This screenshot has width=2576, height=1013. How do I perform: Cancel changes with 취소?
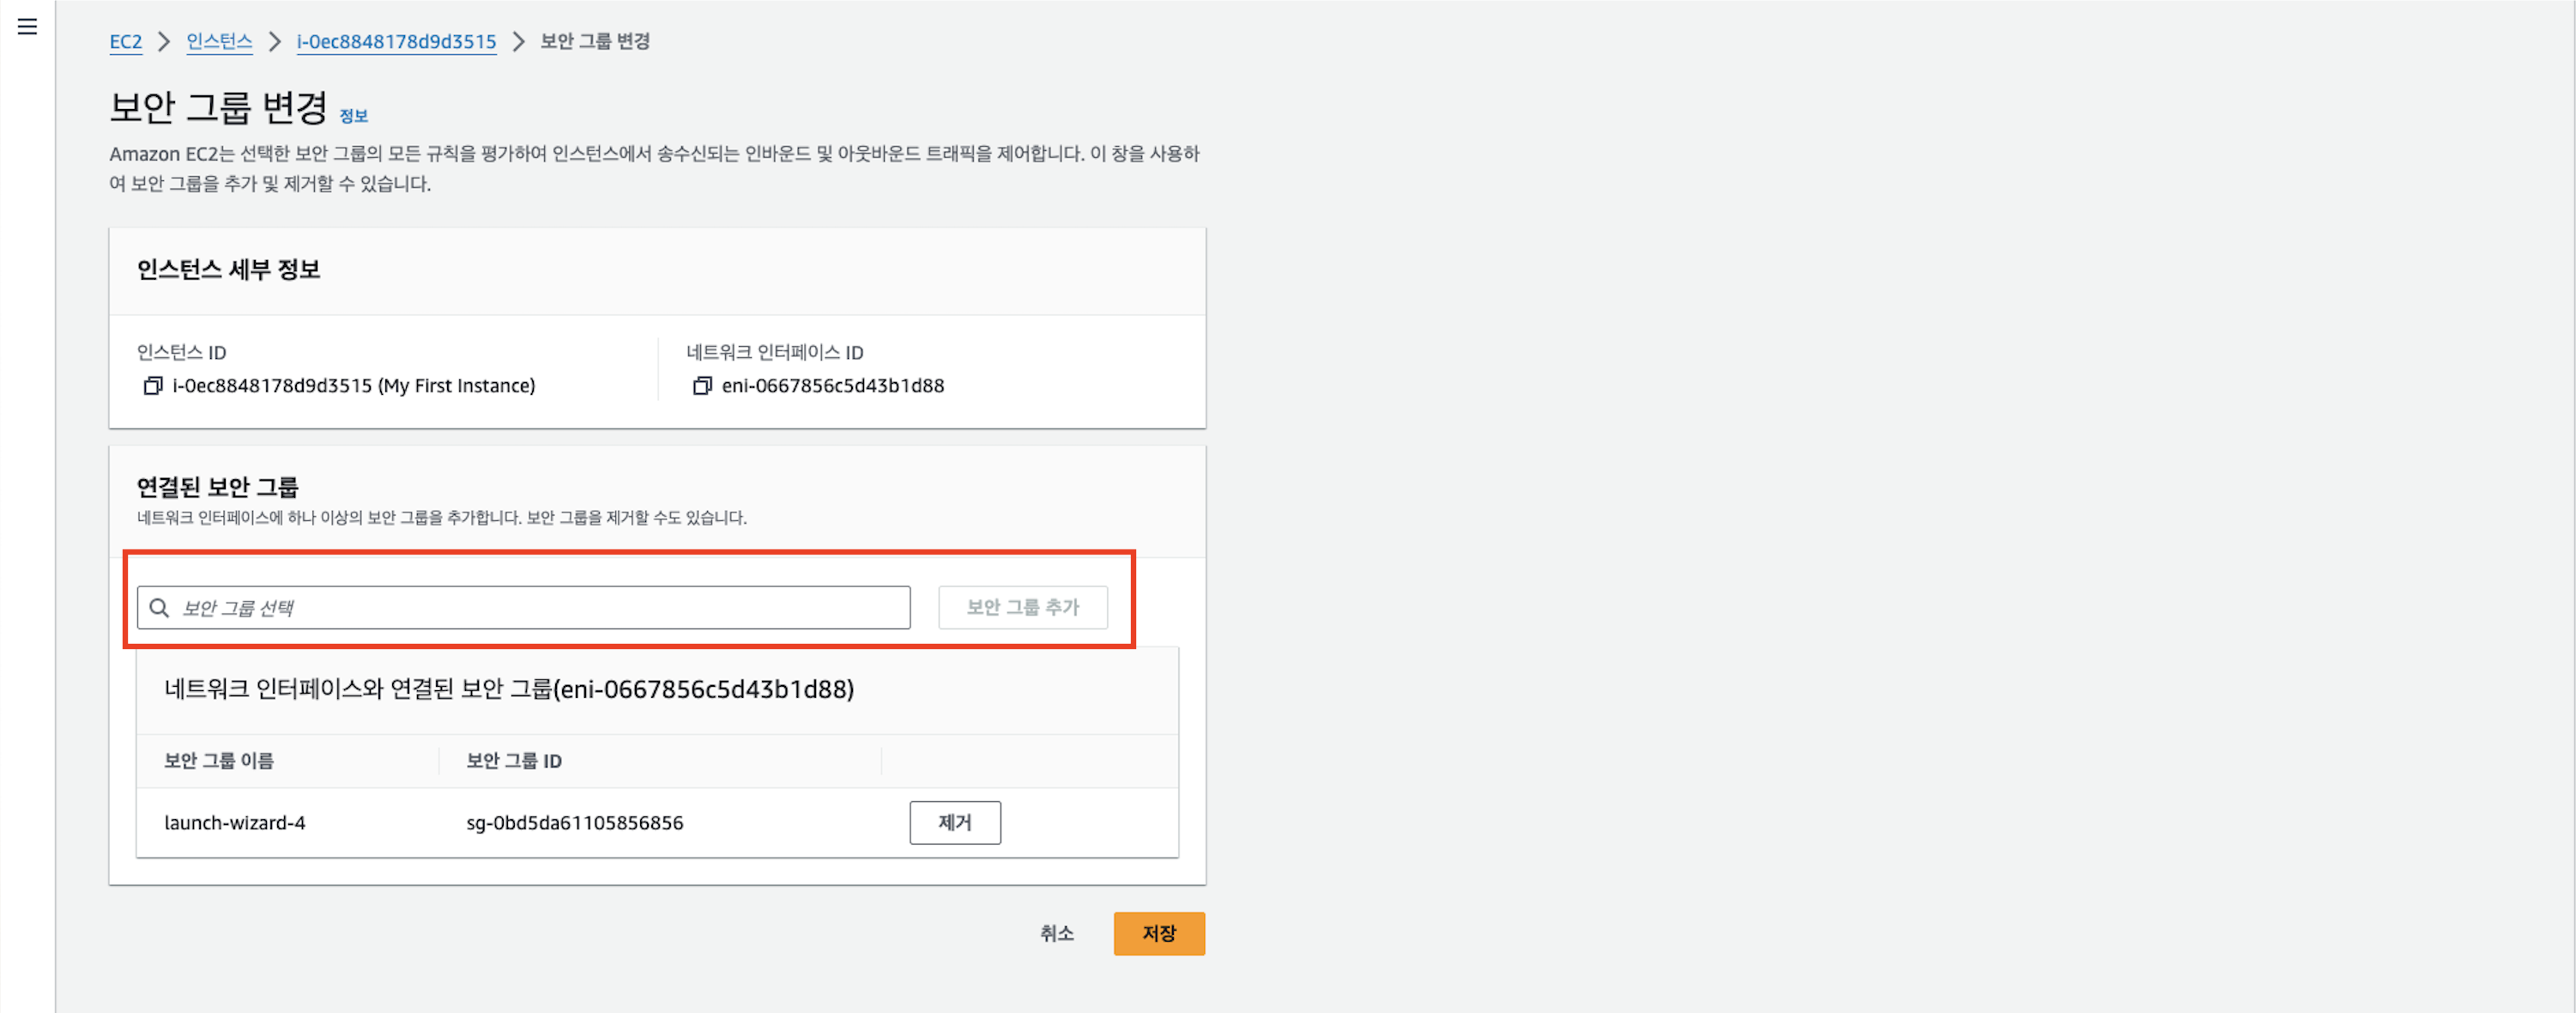[x=1056, y=933]
